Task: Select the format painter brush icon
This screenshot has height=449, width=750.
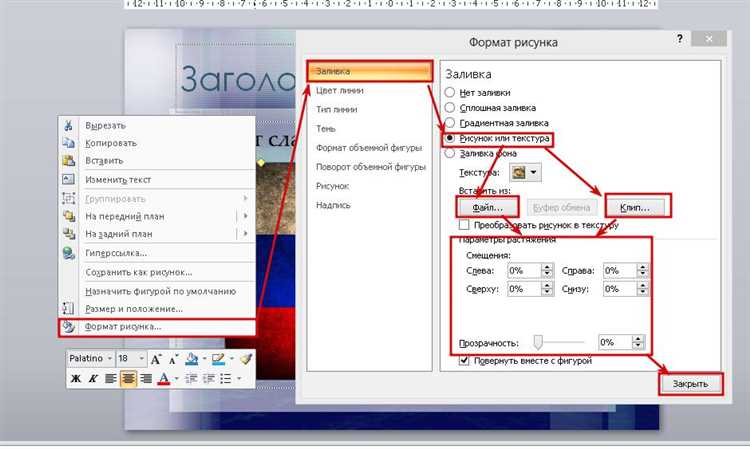Action: 246,359
